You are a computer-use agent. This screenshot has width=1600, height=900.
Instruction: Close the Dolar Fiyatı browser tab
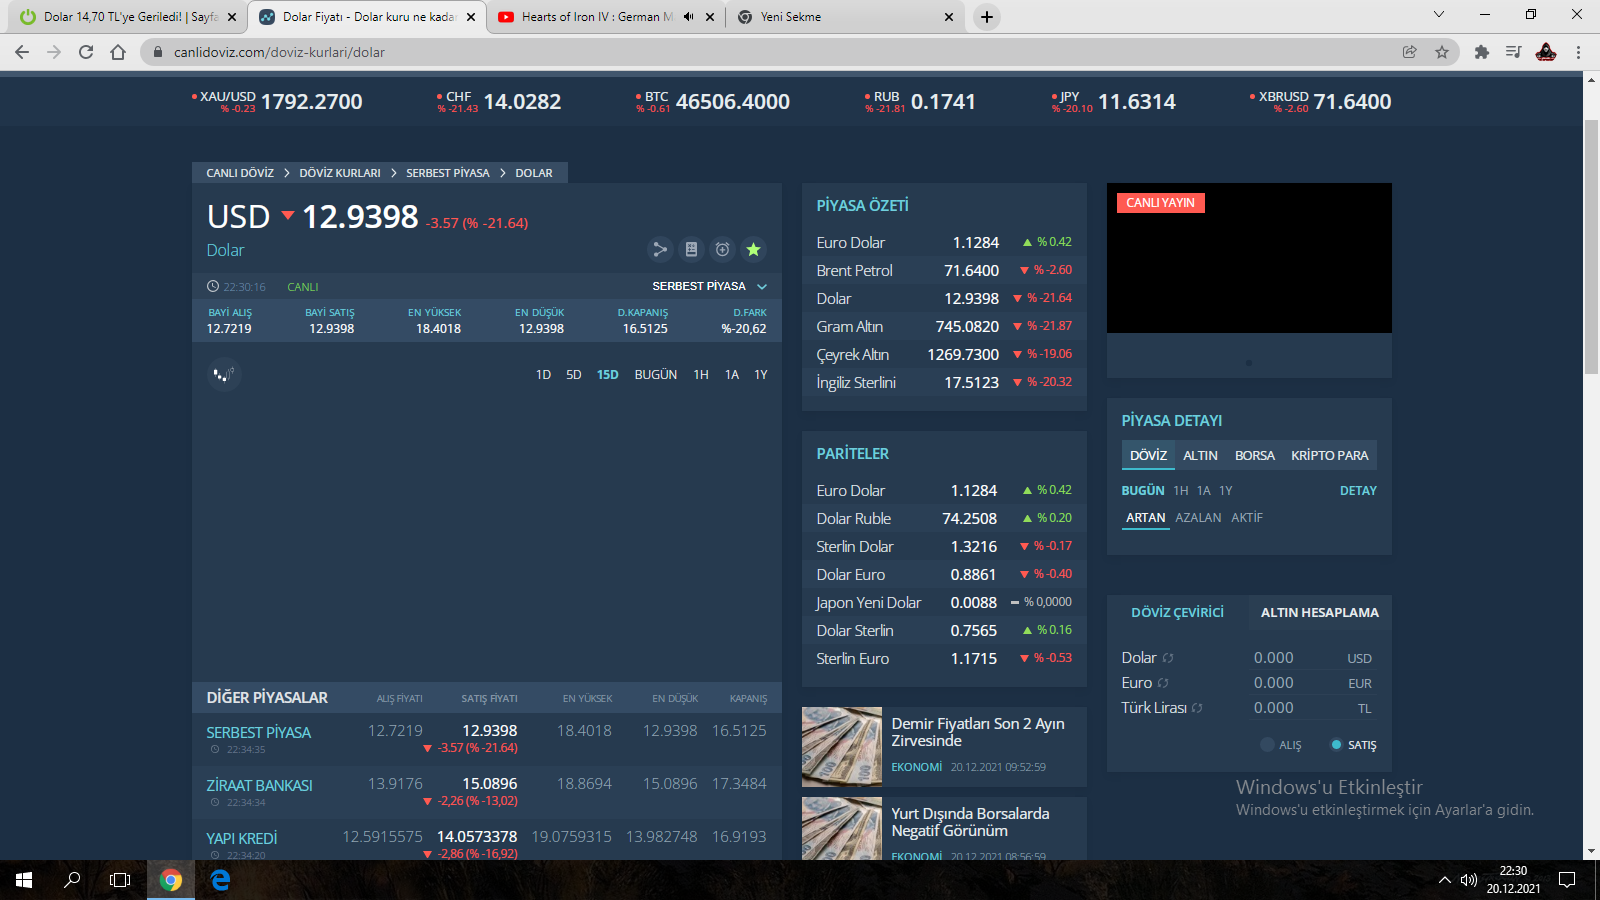coord(471,17)
